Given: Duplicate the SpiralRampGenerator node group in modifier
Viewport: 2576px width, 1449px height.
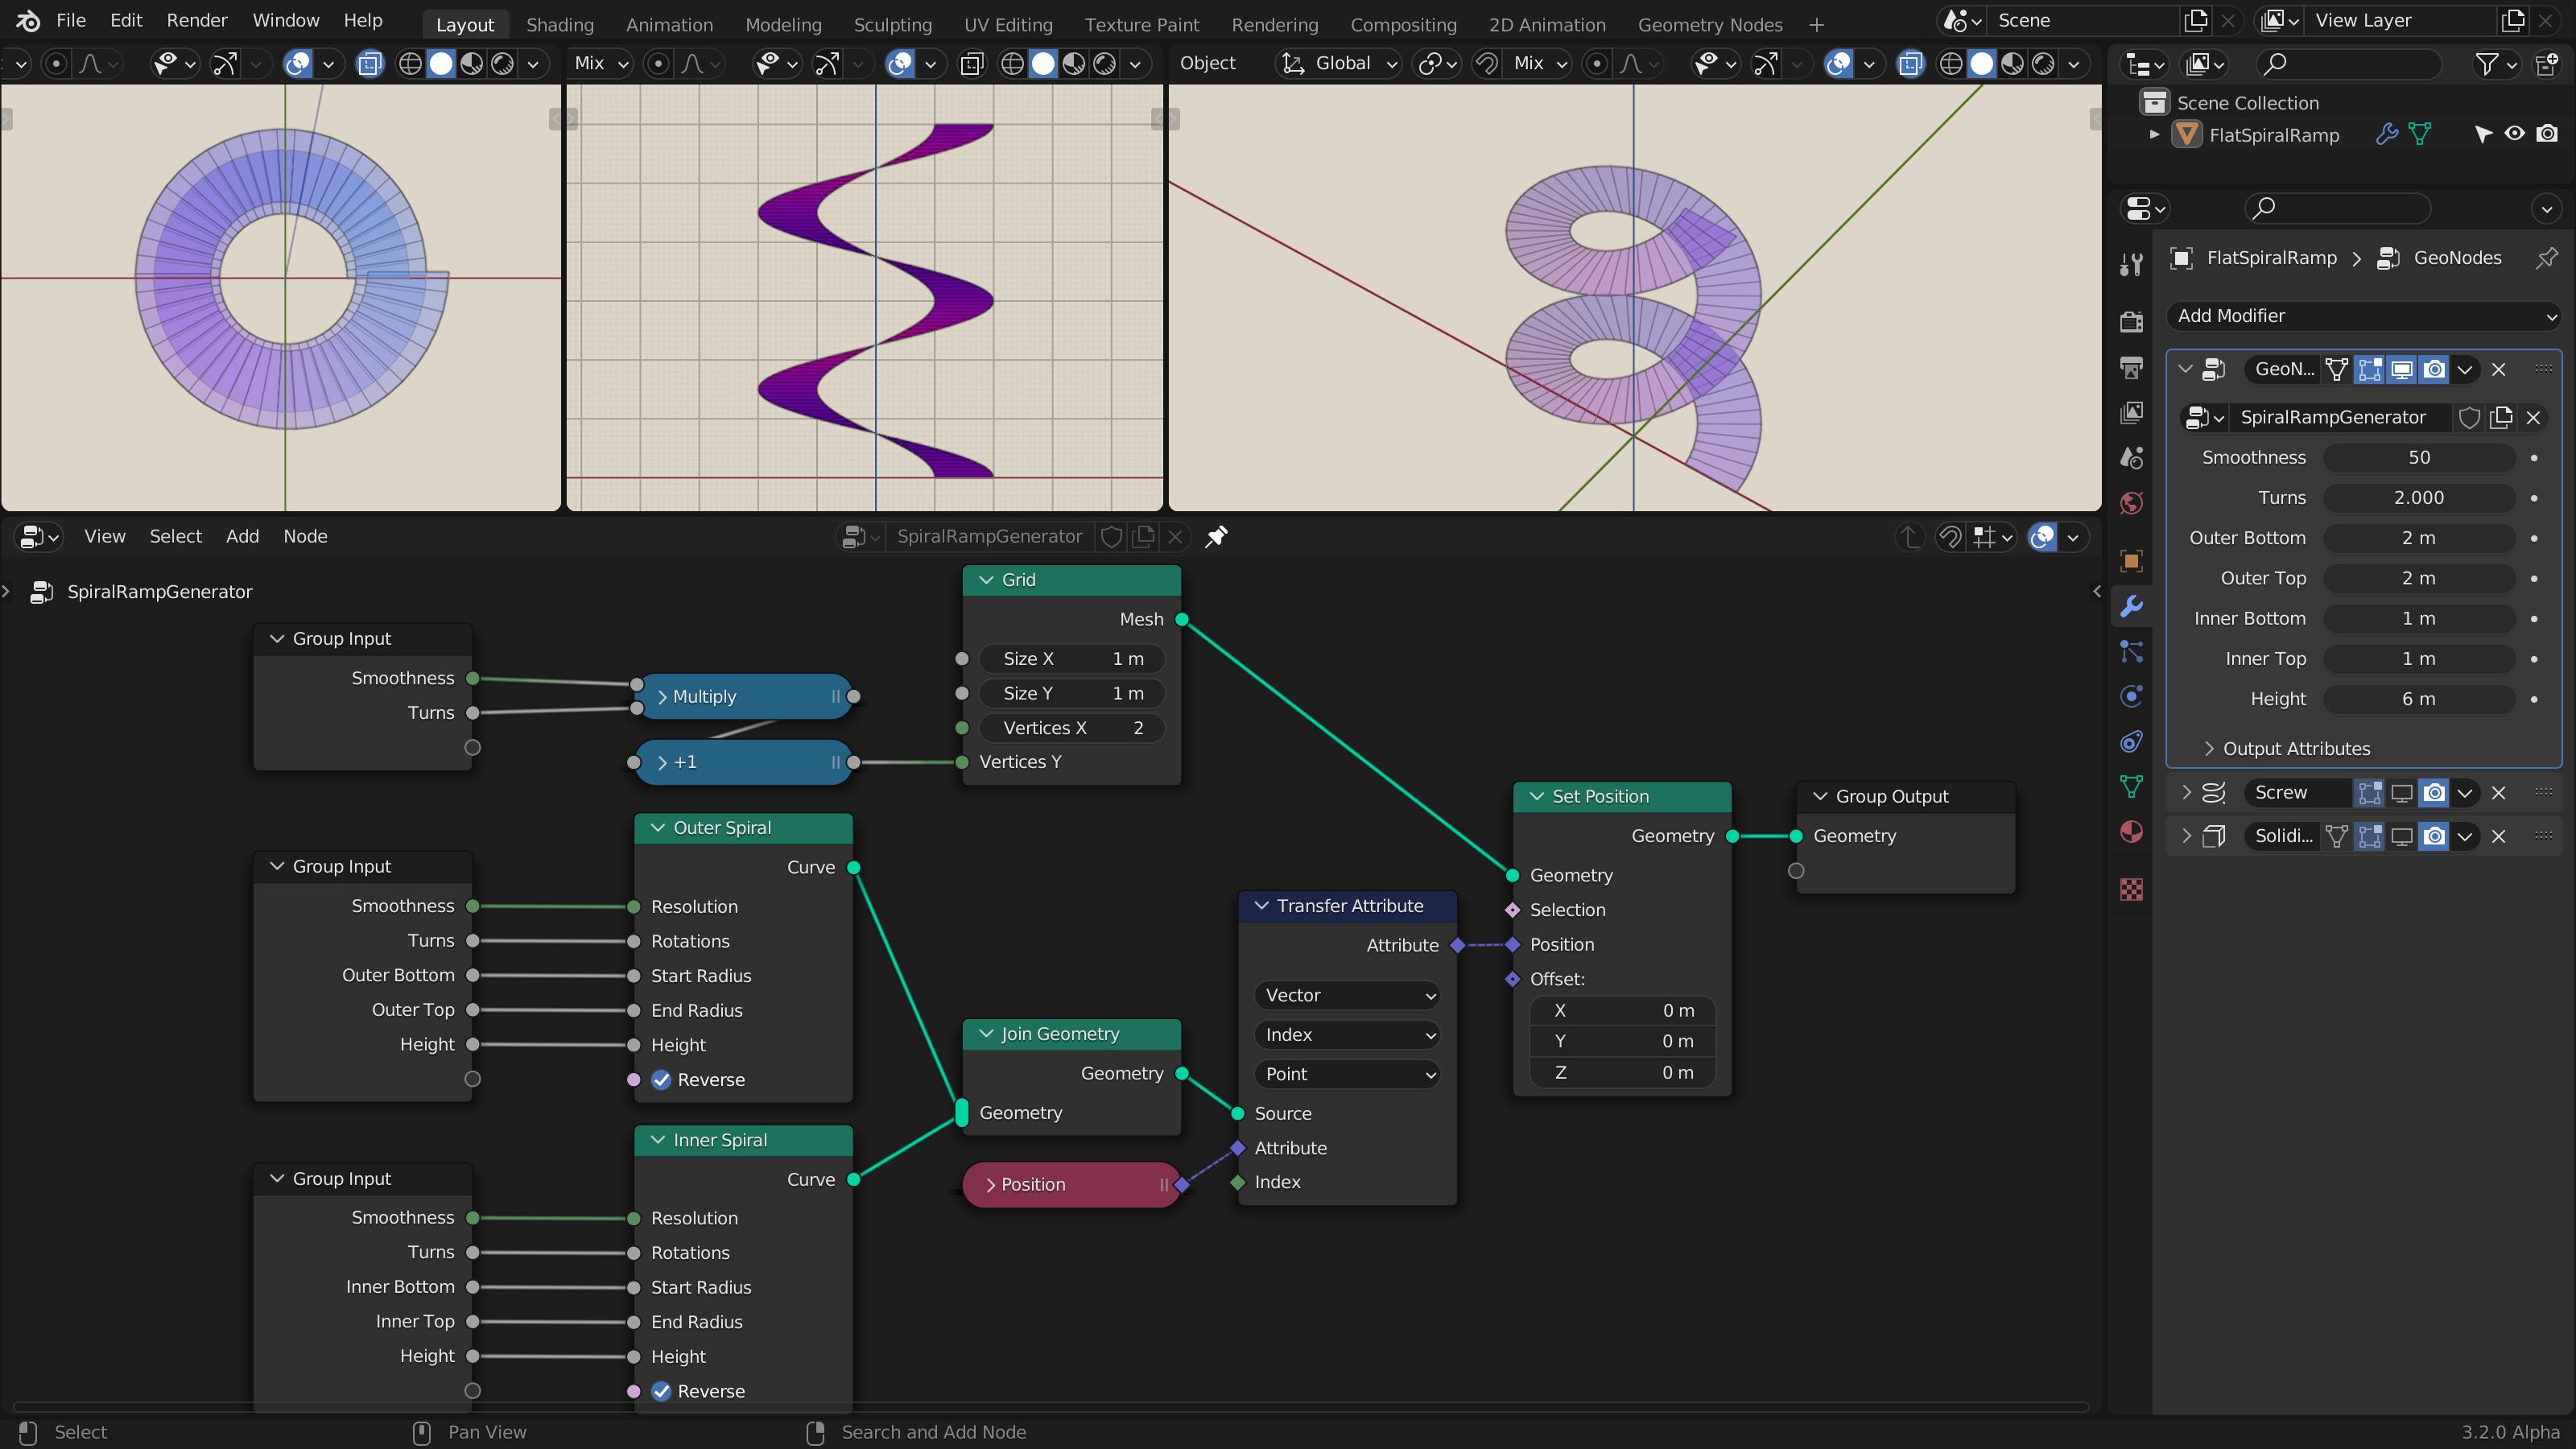Looking at the screenshot, I should (x=2501, y=418).
